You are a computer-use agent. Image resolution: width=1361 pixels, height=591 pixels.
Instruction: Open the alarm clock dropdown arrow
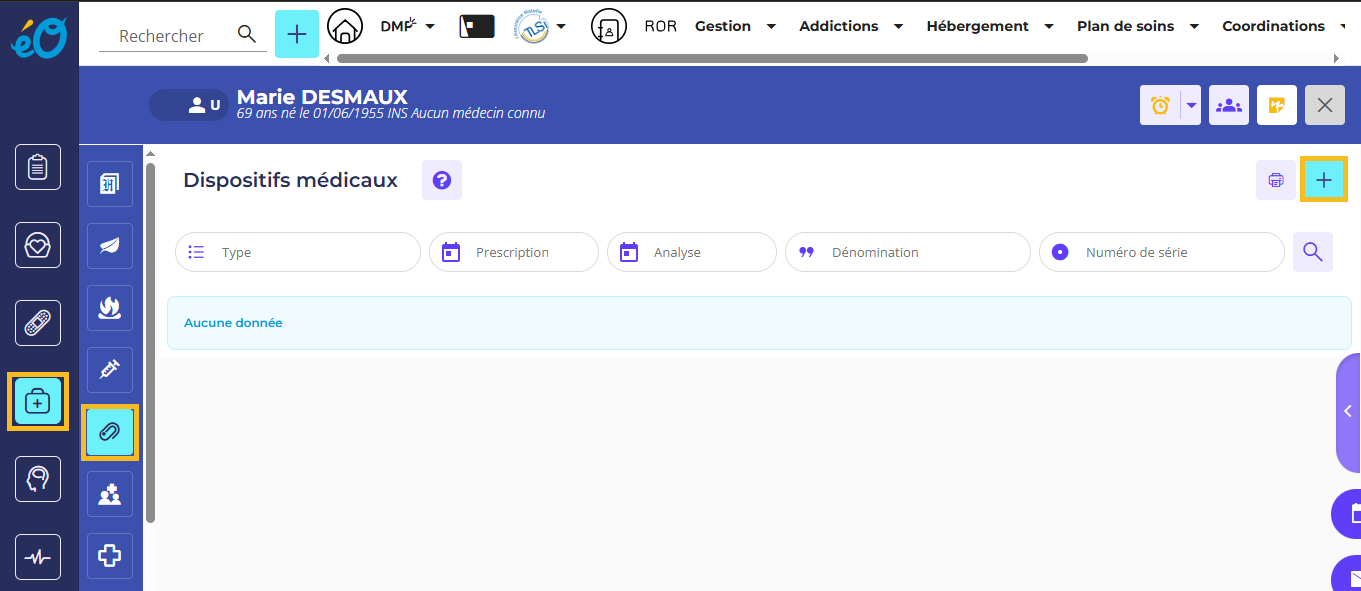pos(1191,105)
